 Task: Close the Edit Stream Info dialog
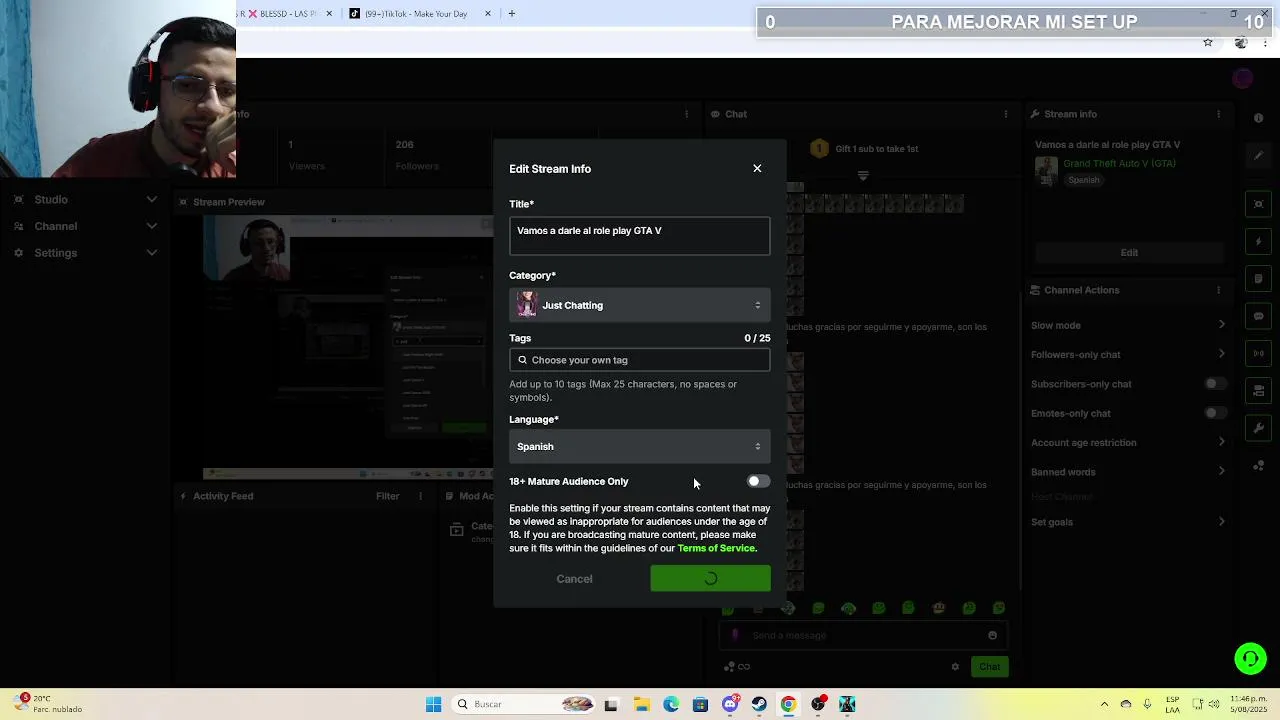pyautogui.click(x=757, y=168)
